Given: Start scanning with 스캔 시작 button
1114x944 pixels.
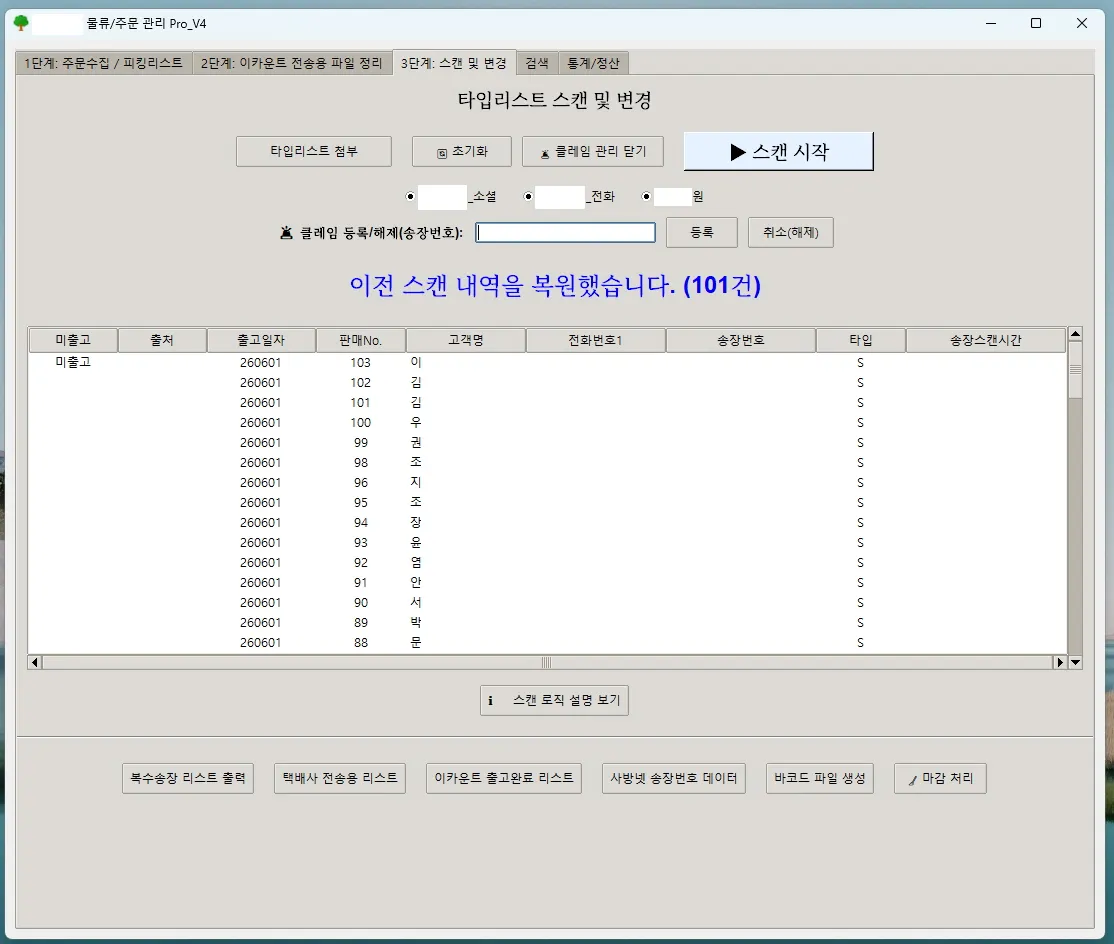Looking at the screenshot, I should click(779, 151).
